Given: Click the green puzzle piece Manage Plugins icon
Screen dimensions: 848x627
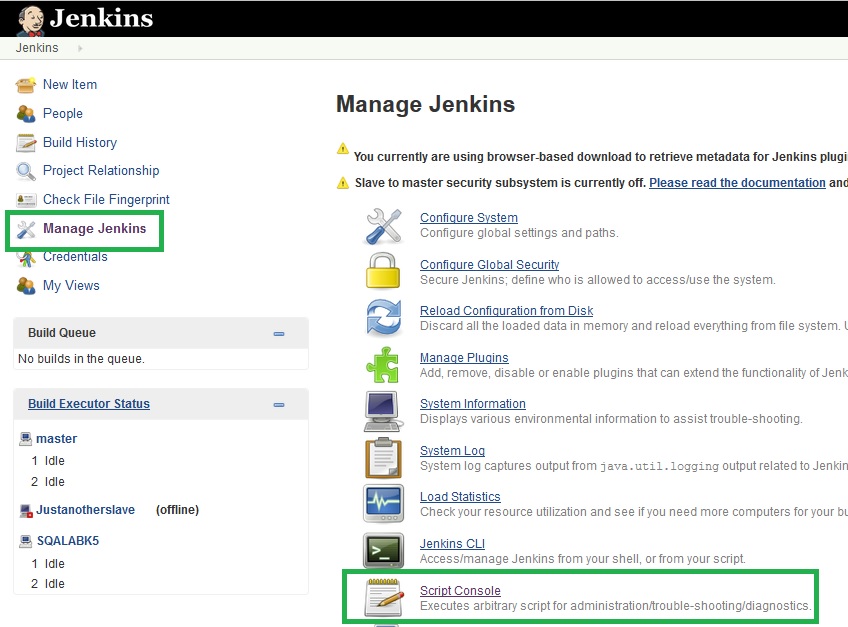Looking at the screenshot, I should [382, 365].
